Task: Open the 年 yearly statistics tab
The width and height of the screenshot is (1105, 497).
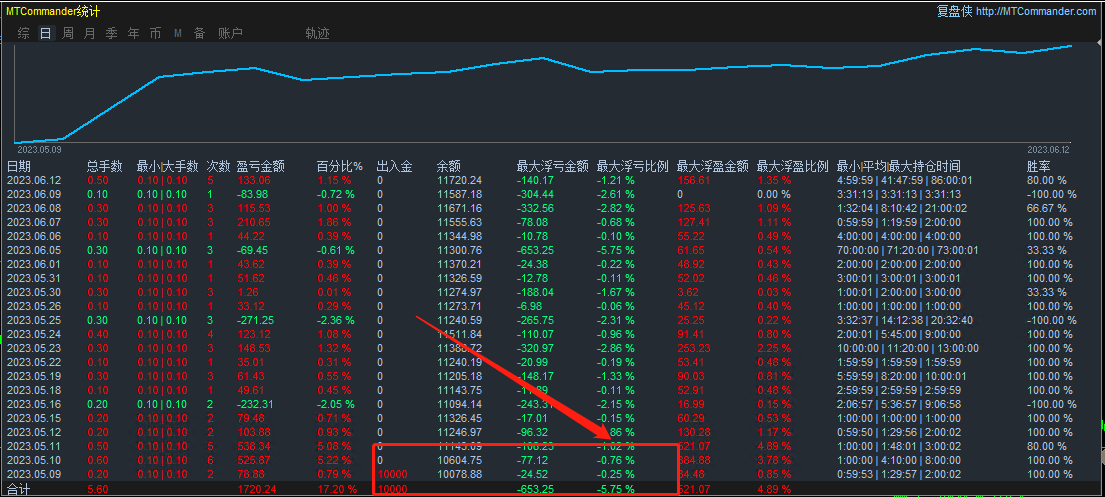Action: coord(133,33)
